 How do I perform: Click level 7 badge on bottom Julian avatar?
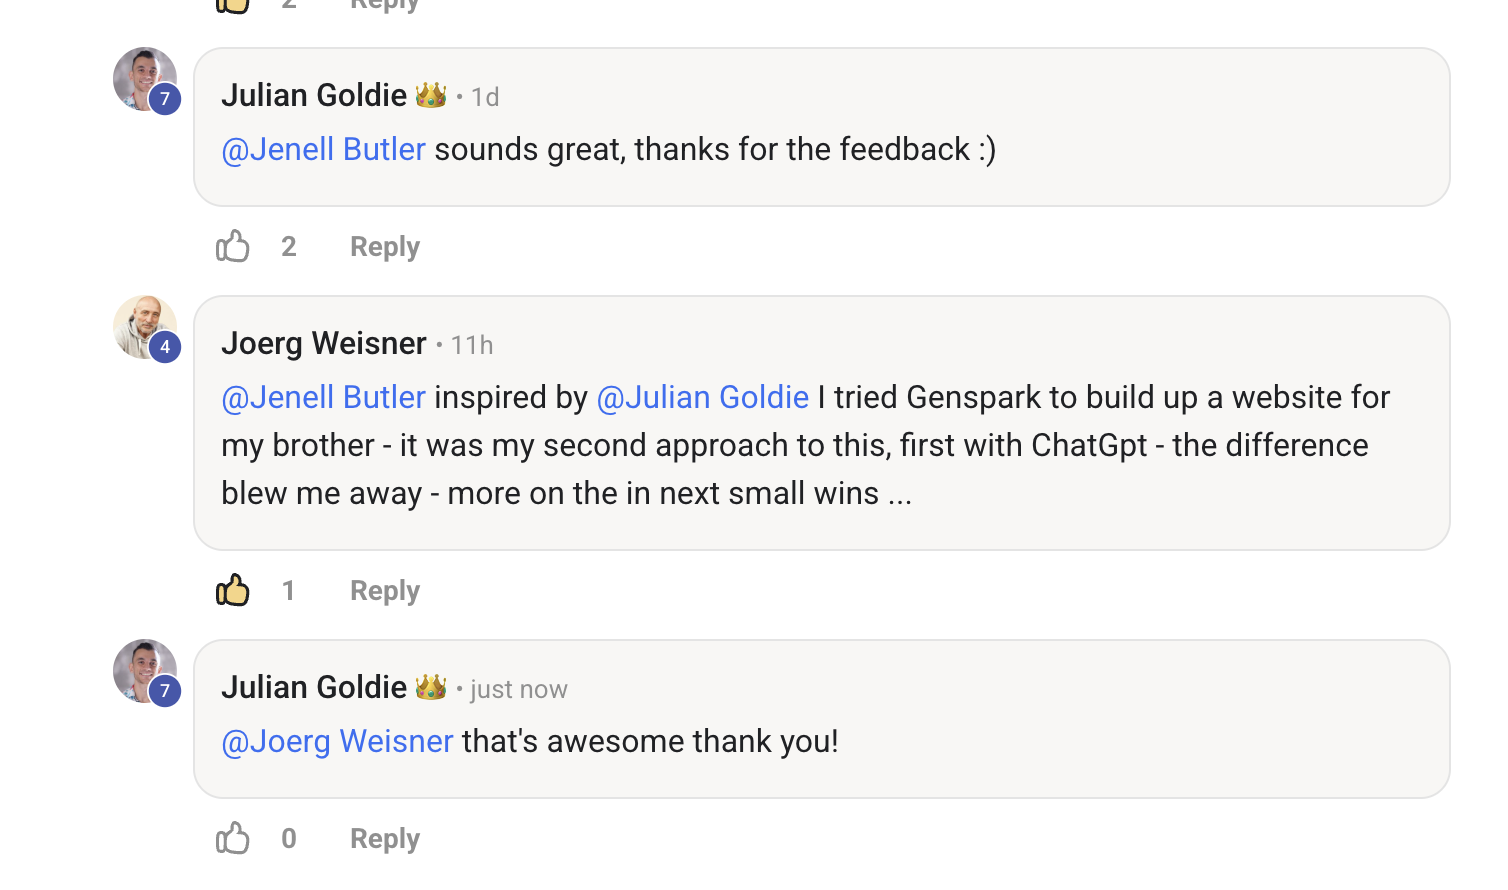(165, 691)
